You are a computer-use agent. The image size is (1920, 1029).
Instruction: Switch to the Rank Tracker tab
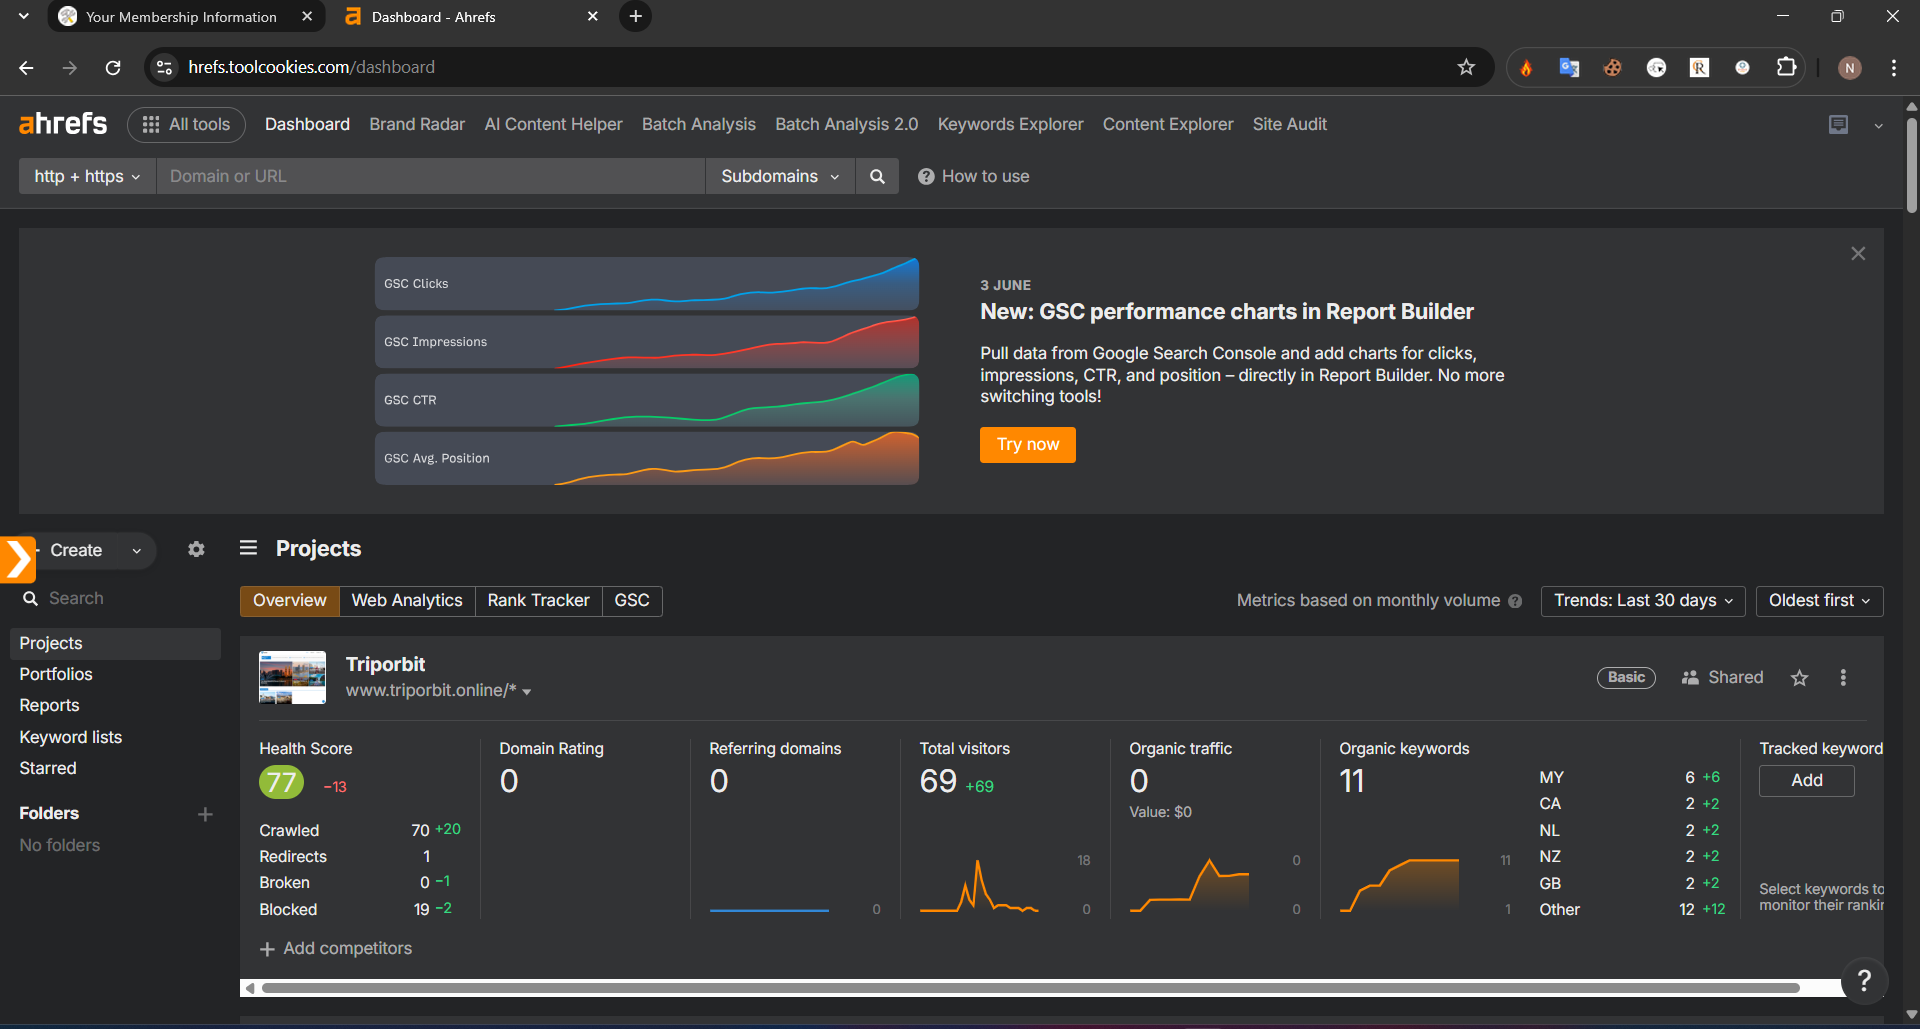(538, 601)
